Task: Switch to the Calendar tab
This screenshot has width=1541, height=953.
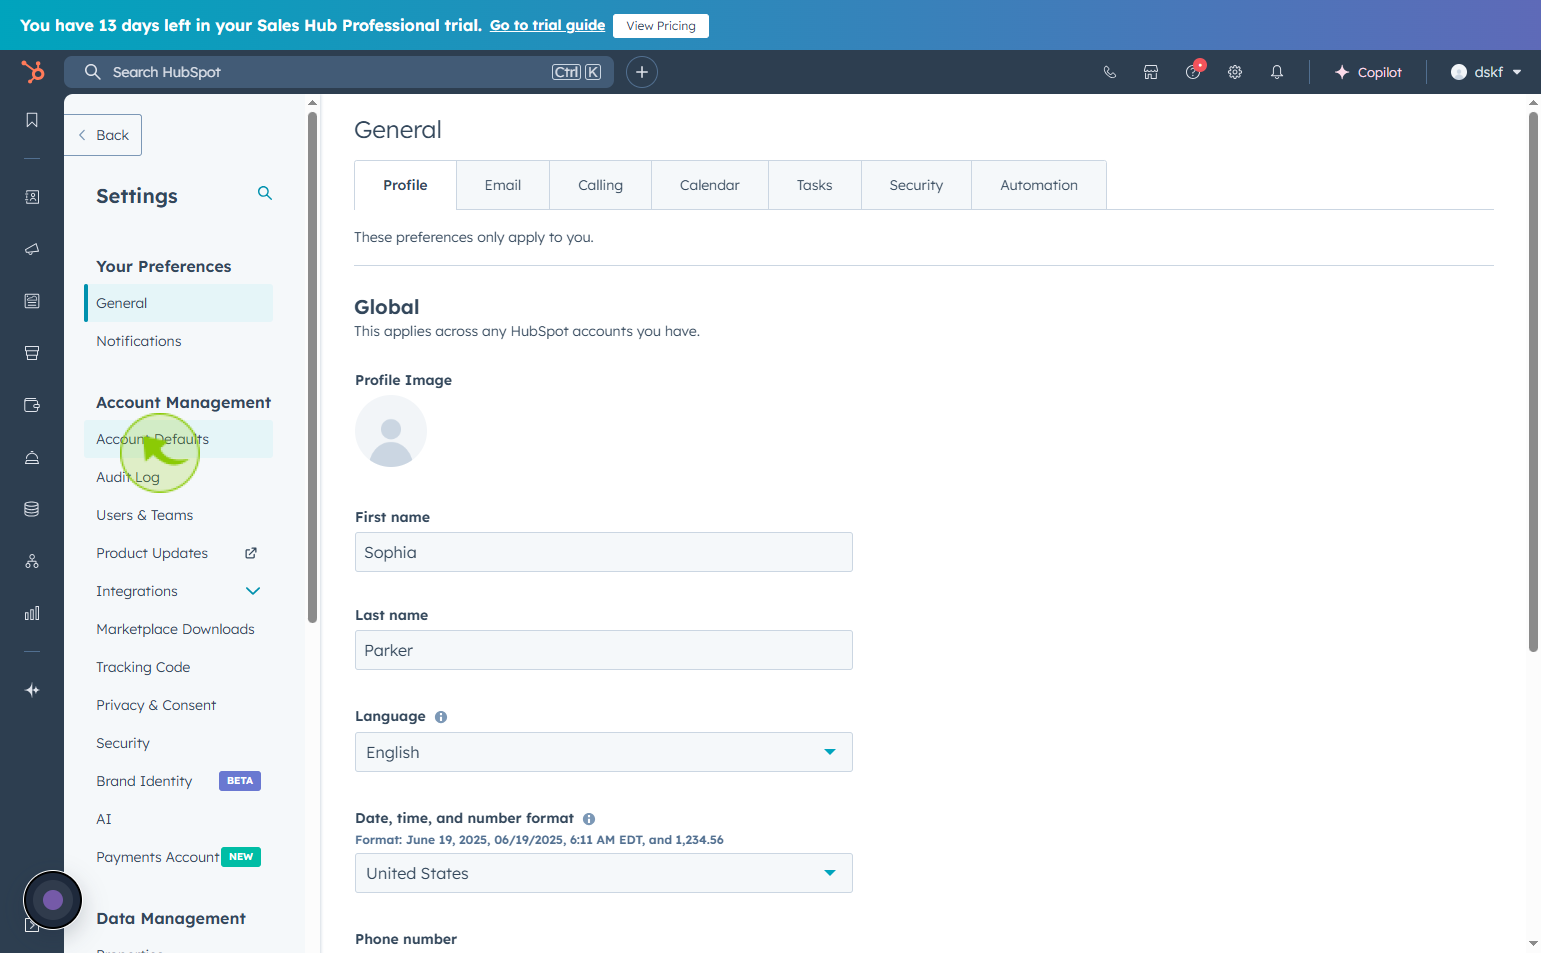Action: pyautogui.click(x=710, y=185)
